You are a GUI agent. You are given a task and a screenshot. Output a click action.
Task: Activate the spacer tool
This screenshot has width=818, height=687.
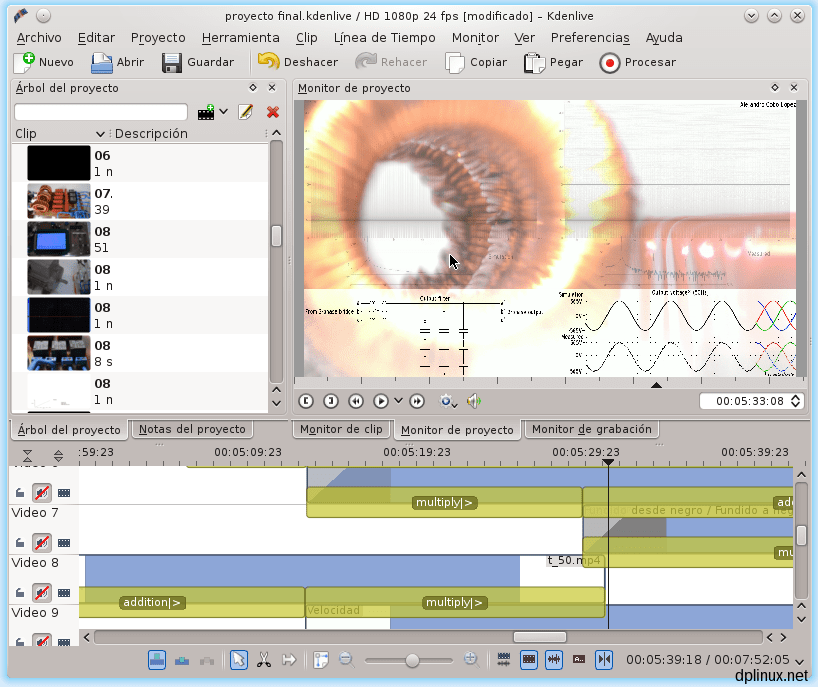coord(289,660)
